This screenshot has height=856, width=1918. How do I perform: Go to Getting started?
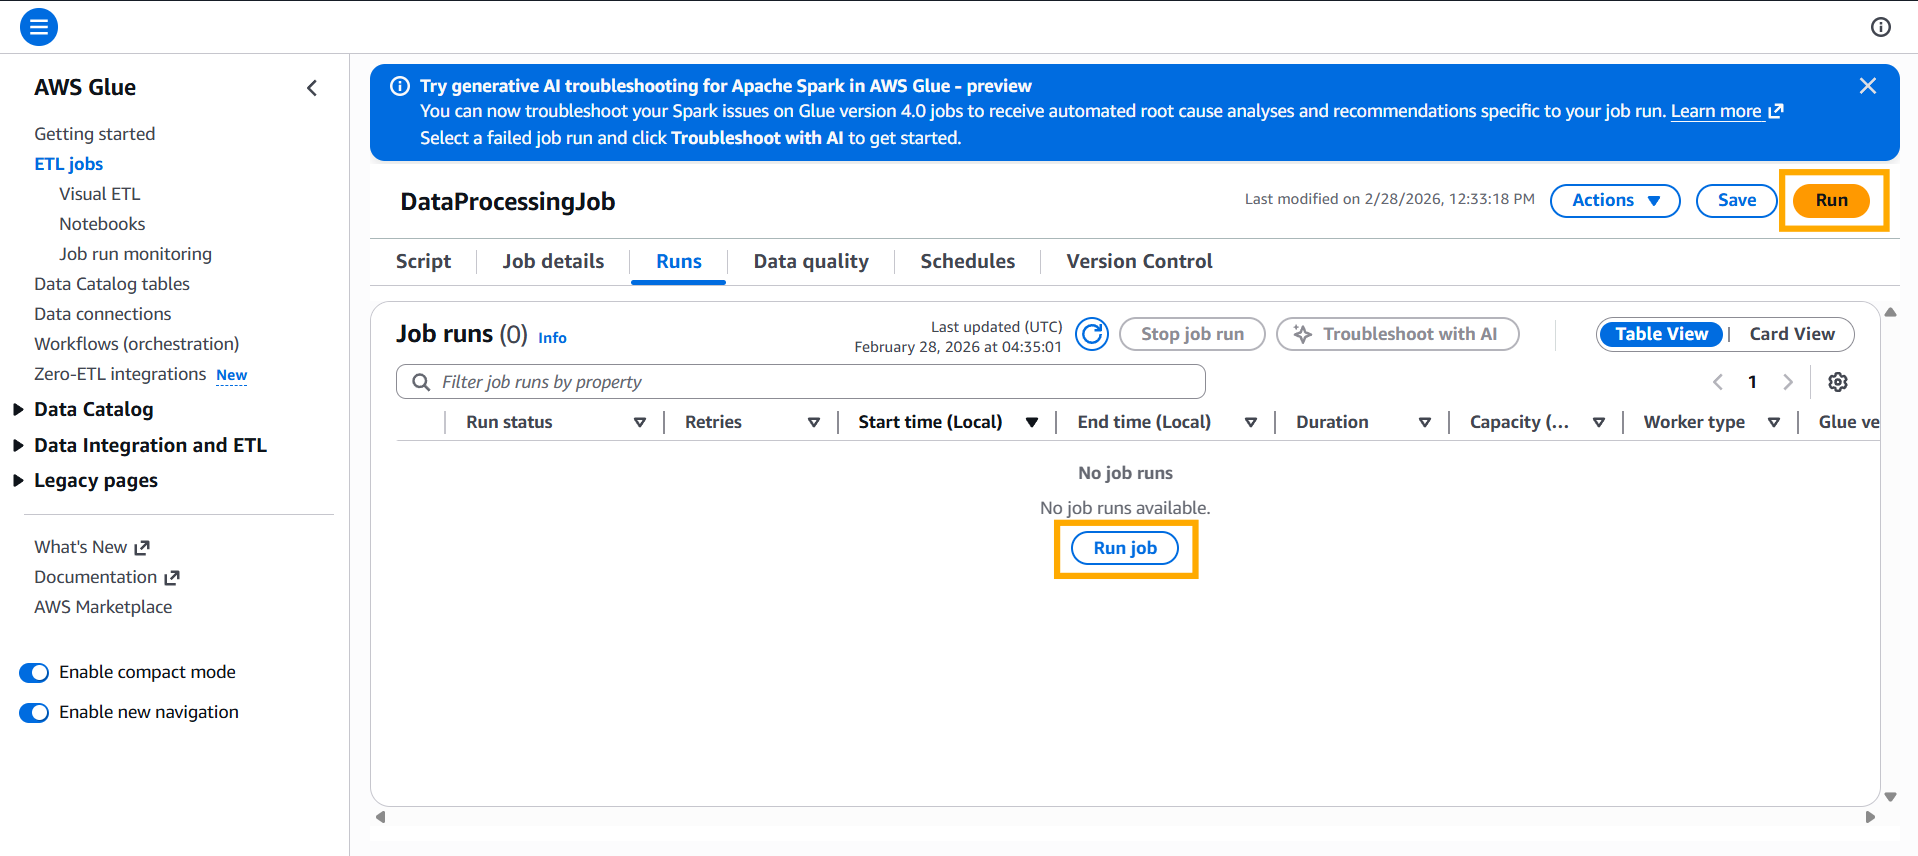95,134
